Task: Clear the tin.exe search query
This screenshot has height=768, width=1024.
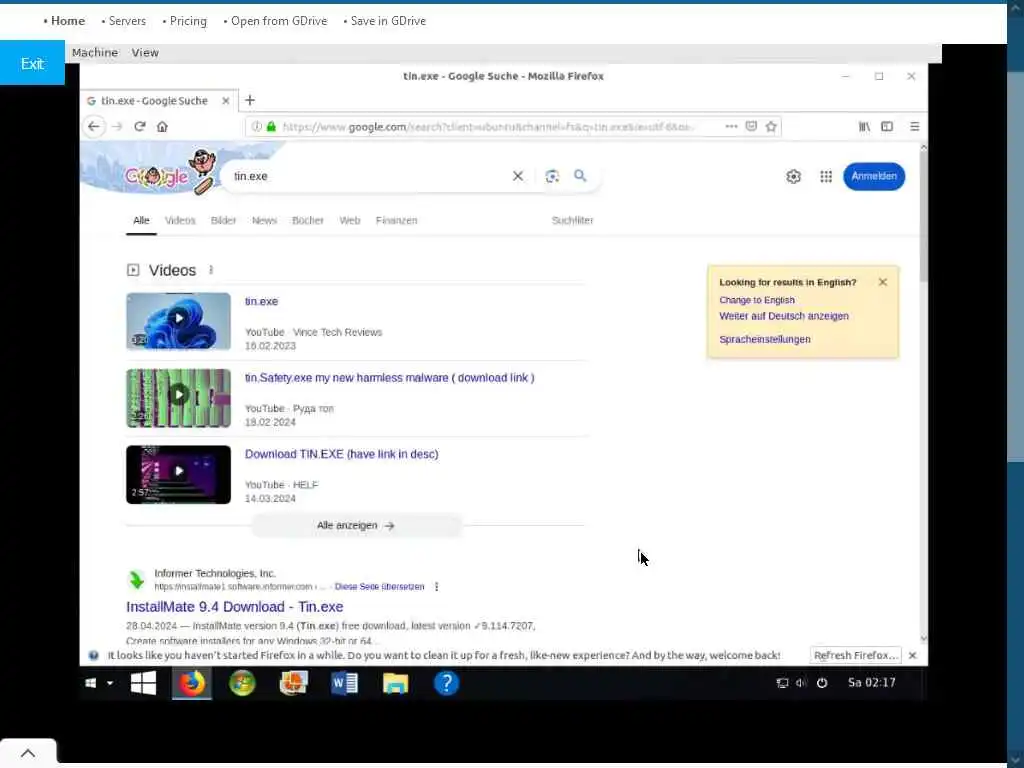Action: point(518,176)
